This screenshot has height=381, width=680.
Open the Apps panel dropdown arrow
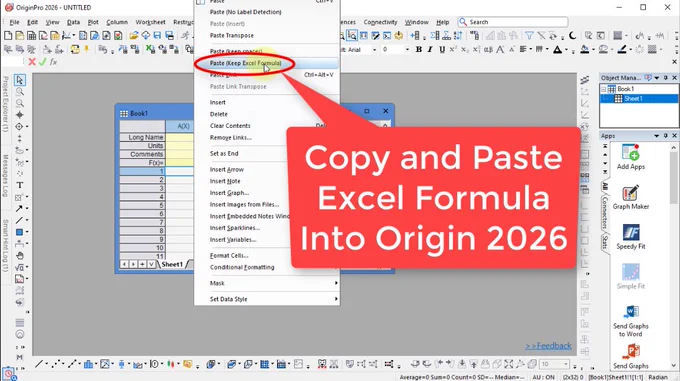657,136
